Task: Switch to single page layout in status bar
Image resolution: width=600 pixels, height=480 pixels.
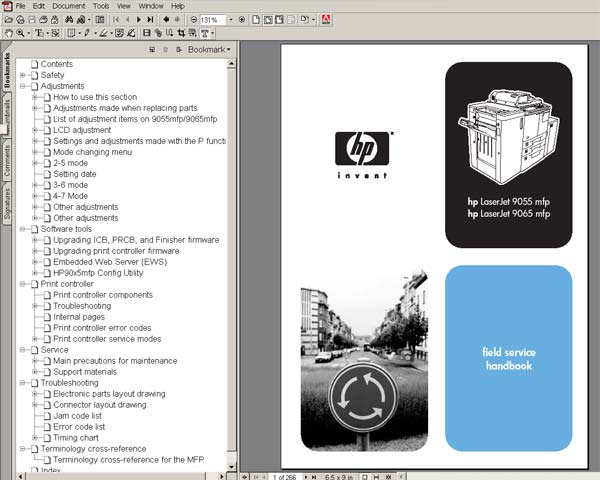Action: tap(365, 477)
